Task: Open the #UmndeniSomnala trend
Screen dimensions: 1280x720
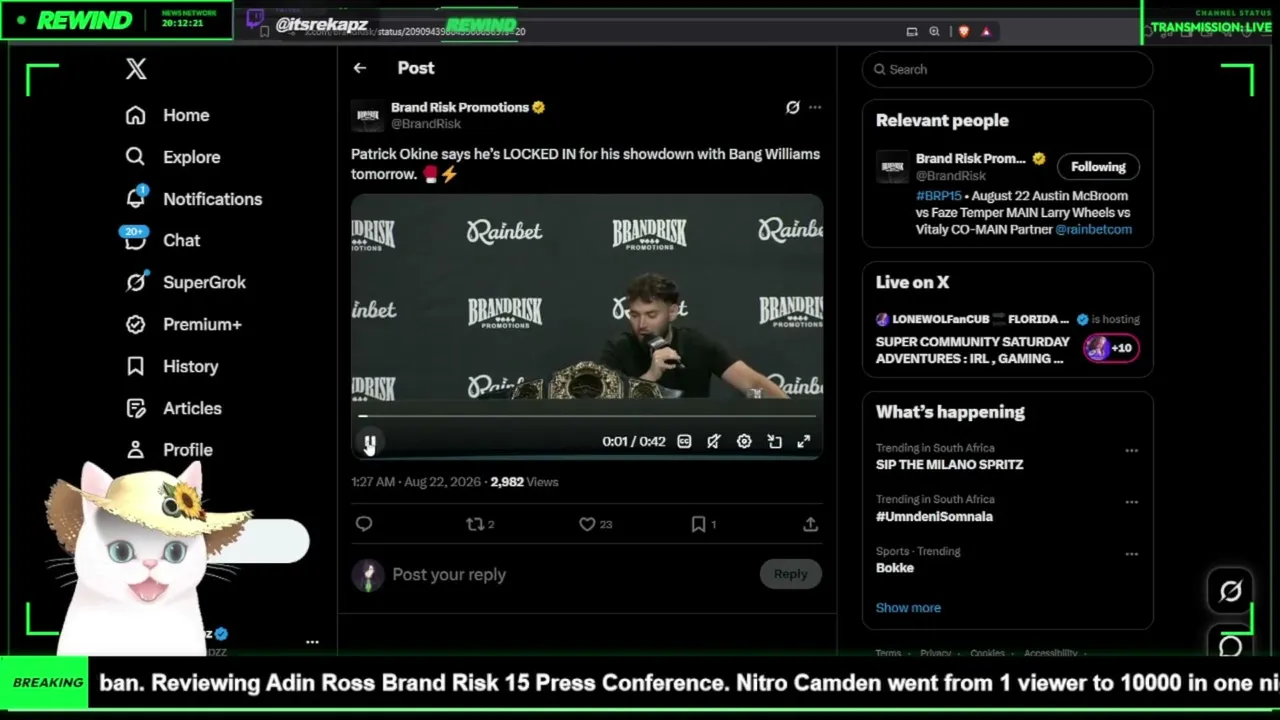Action: (934, 517)
